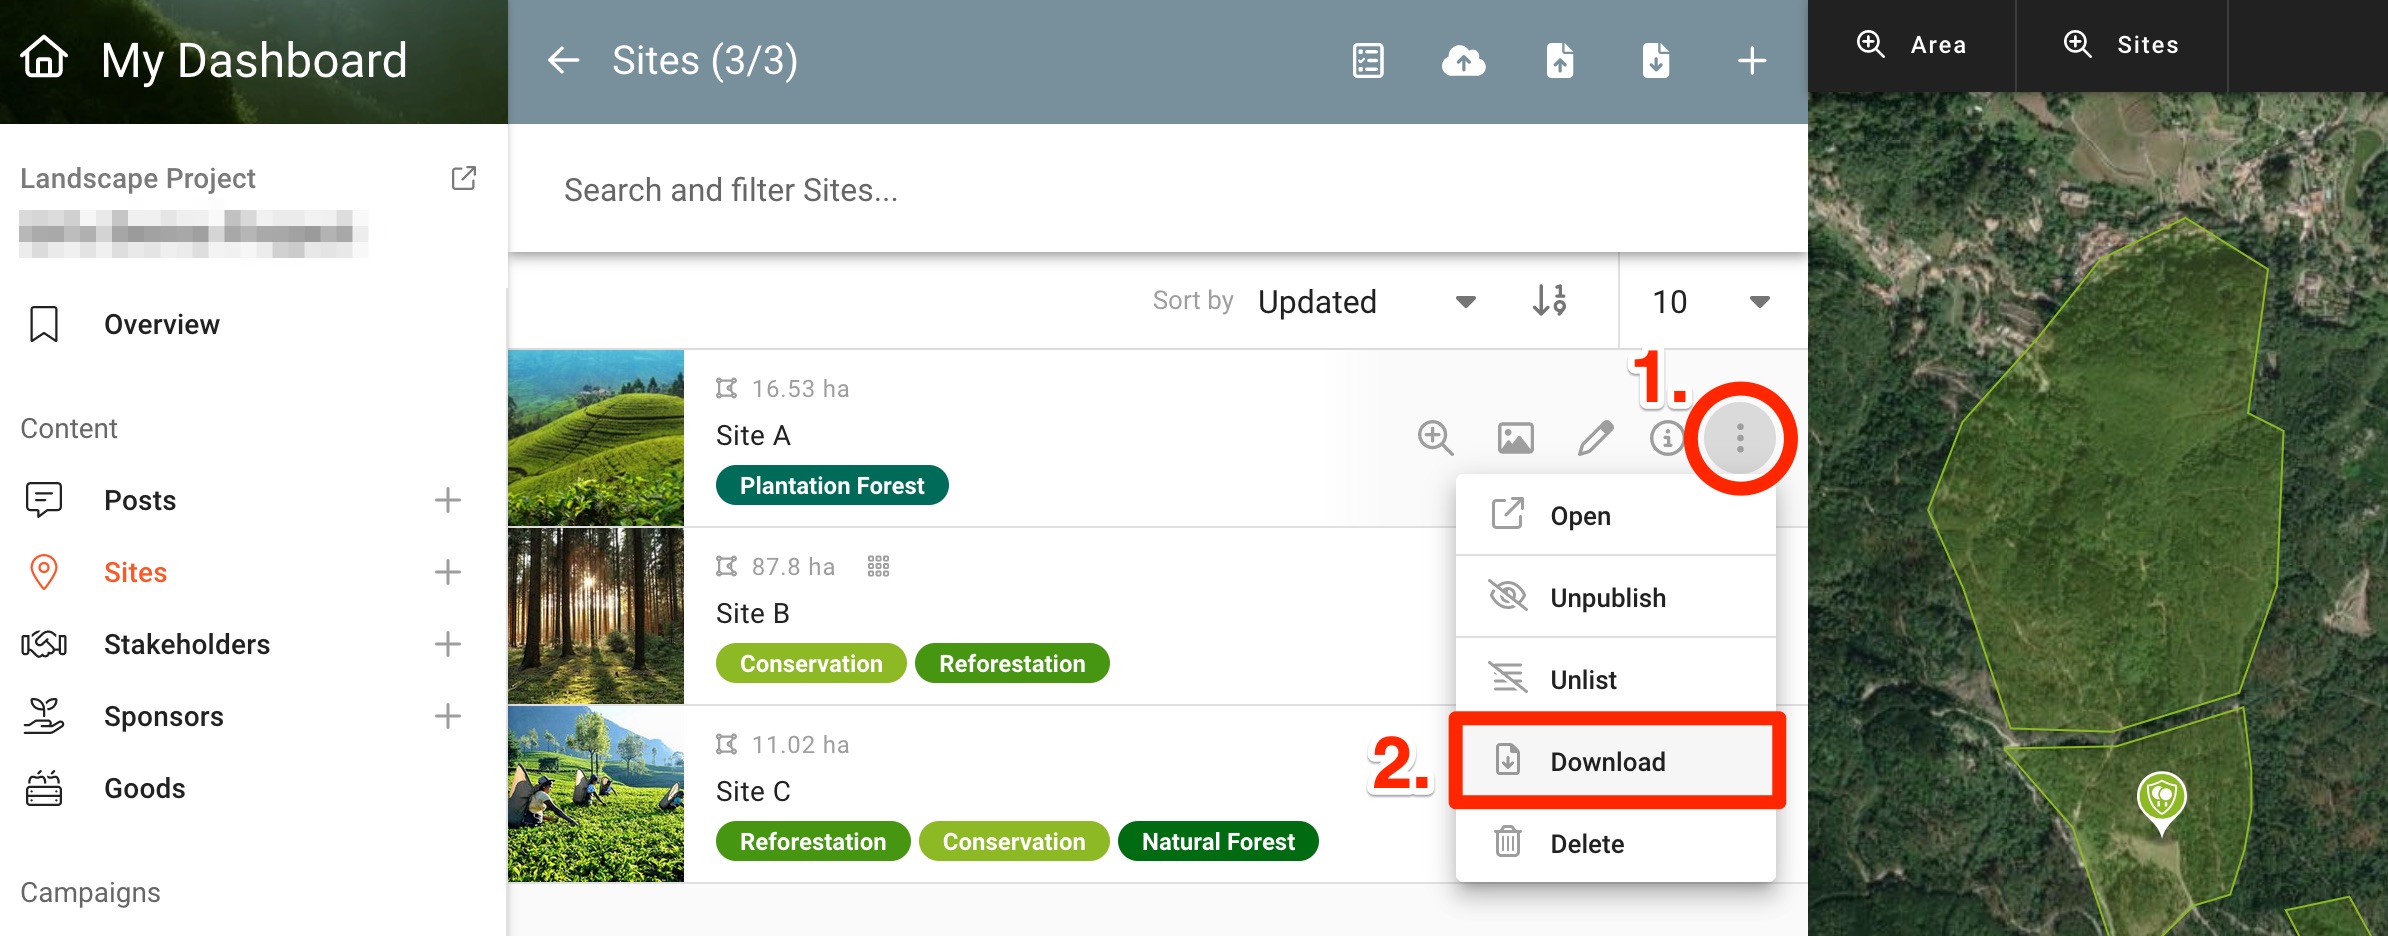Open the Sites section in sidebar
This screenshot has height=936, width=2388.
135,572
